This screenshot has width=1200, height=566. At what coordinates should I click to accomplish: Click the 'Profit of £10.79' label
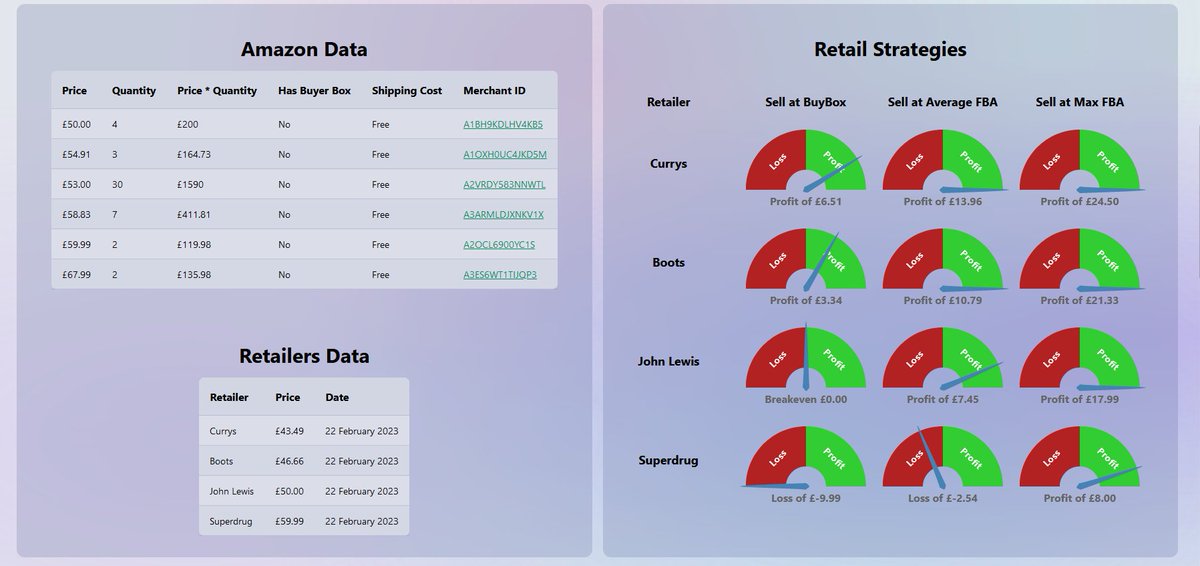coord(943,300)
